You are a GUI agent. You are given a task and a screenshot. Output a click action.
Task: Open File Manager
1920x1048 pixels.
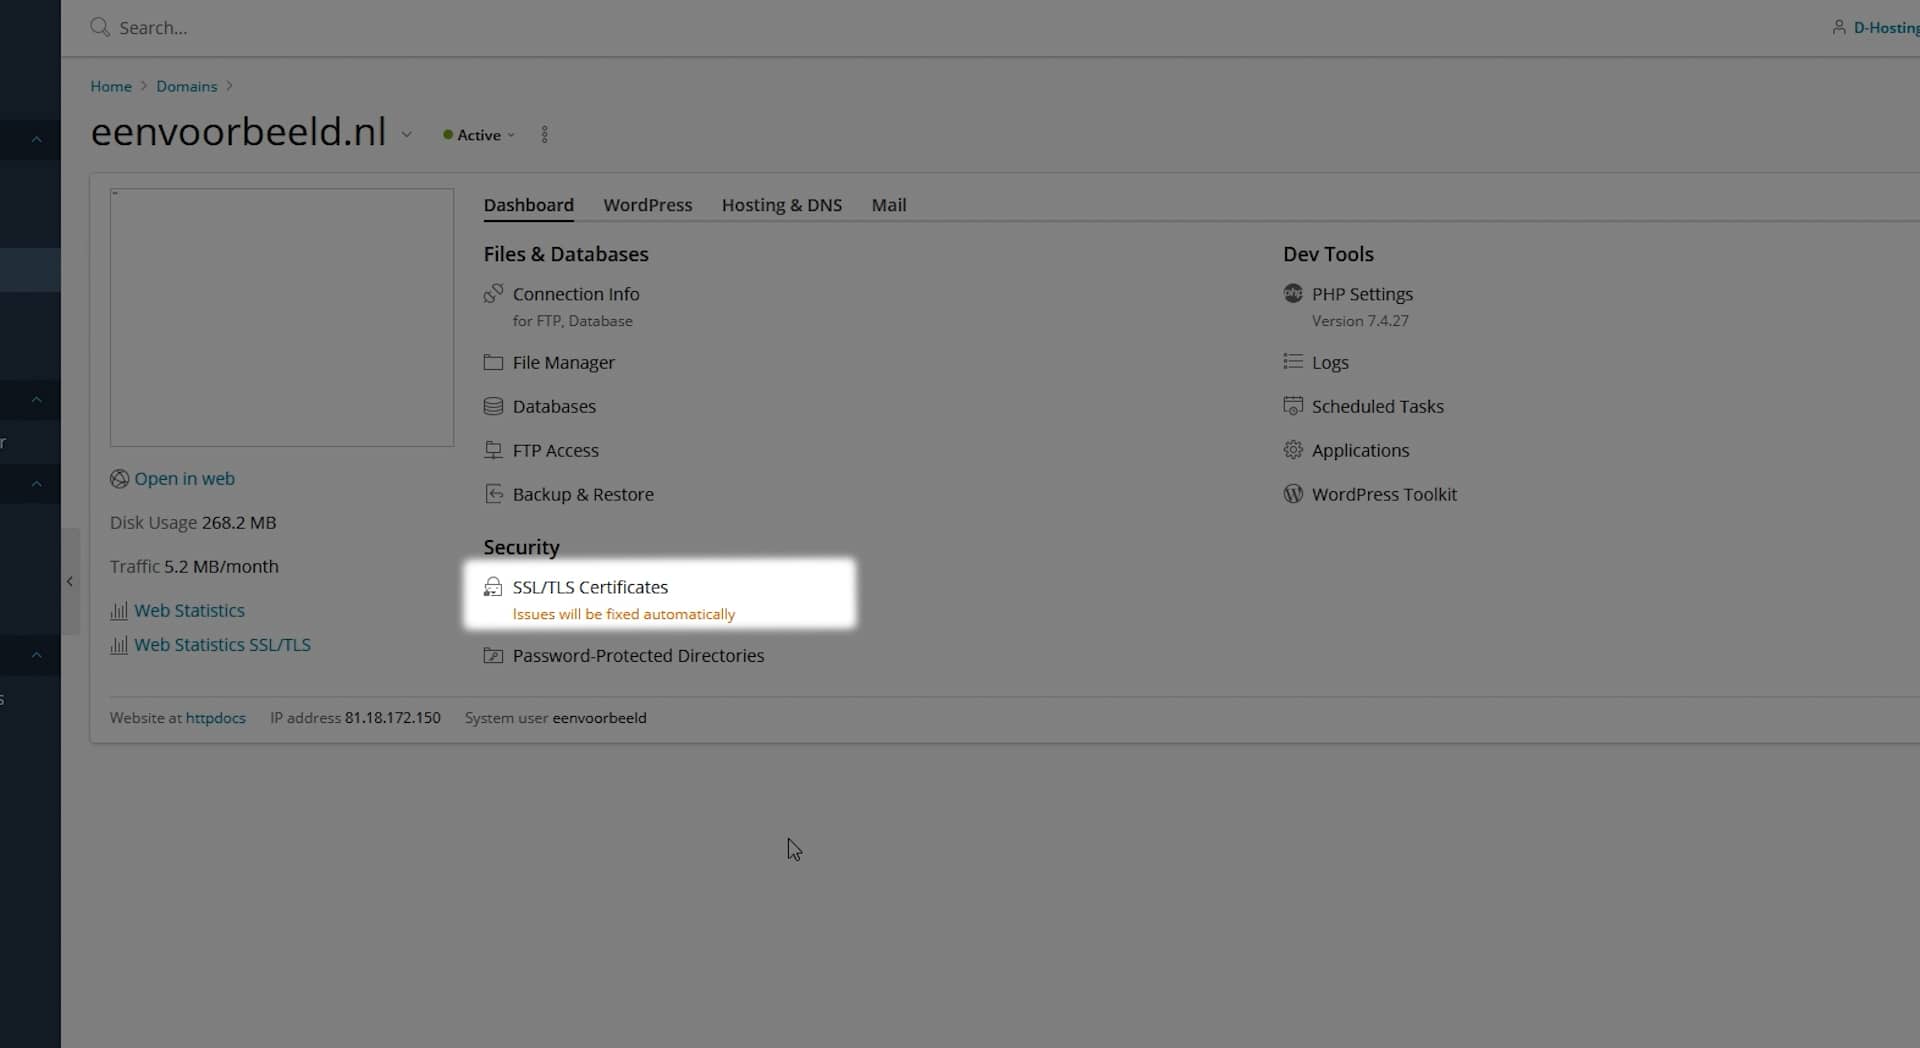tap(563, 362)
